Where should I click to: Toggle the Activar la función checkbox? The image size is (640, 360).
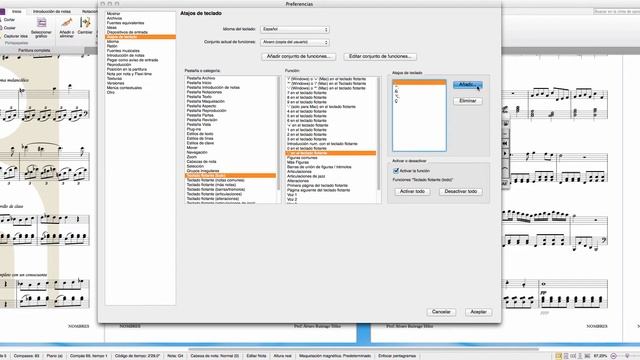click(x=396, y=171)
